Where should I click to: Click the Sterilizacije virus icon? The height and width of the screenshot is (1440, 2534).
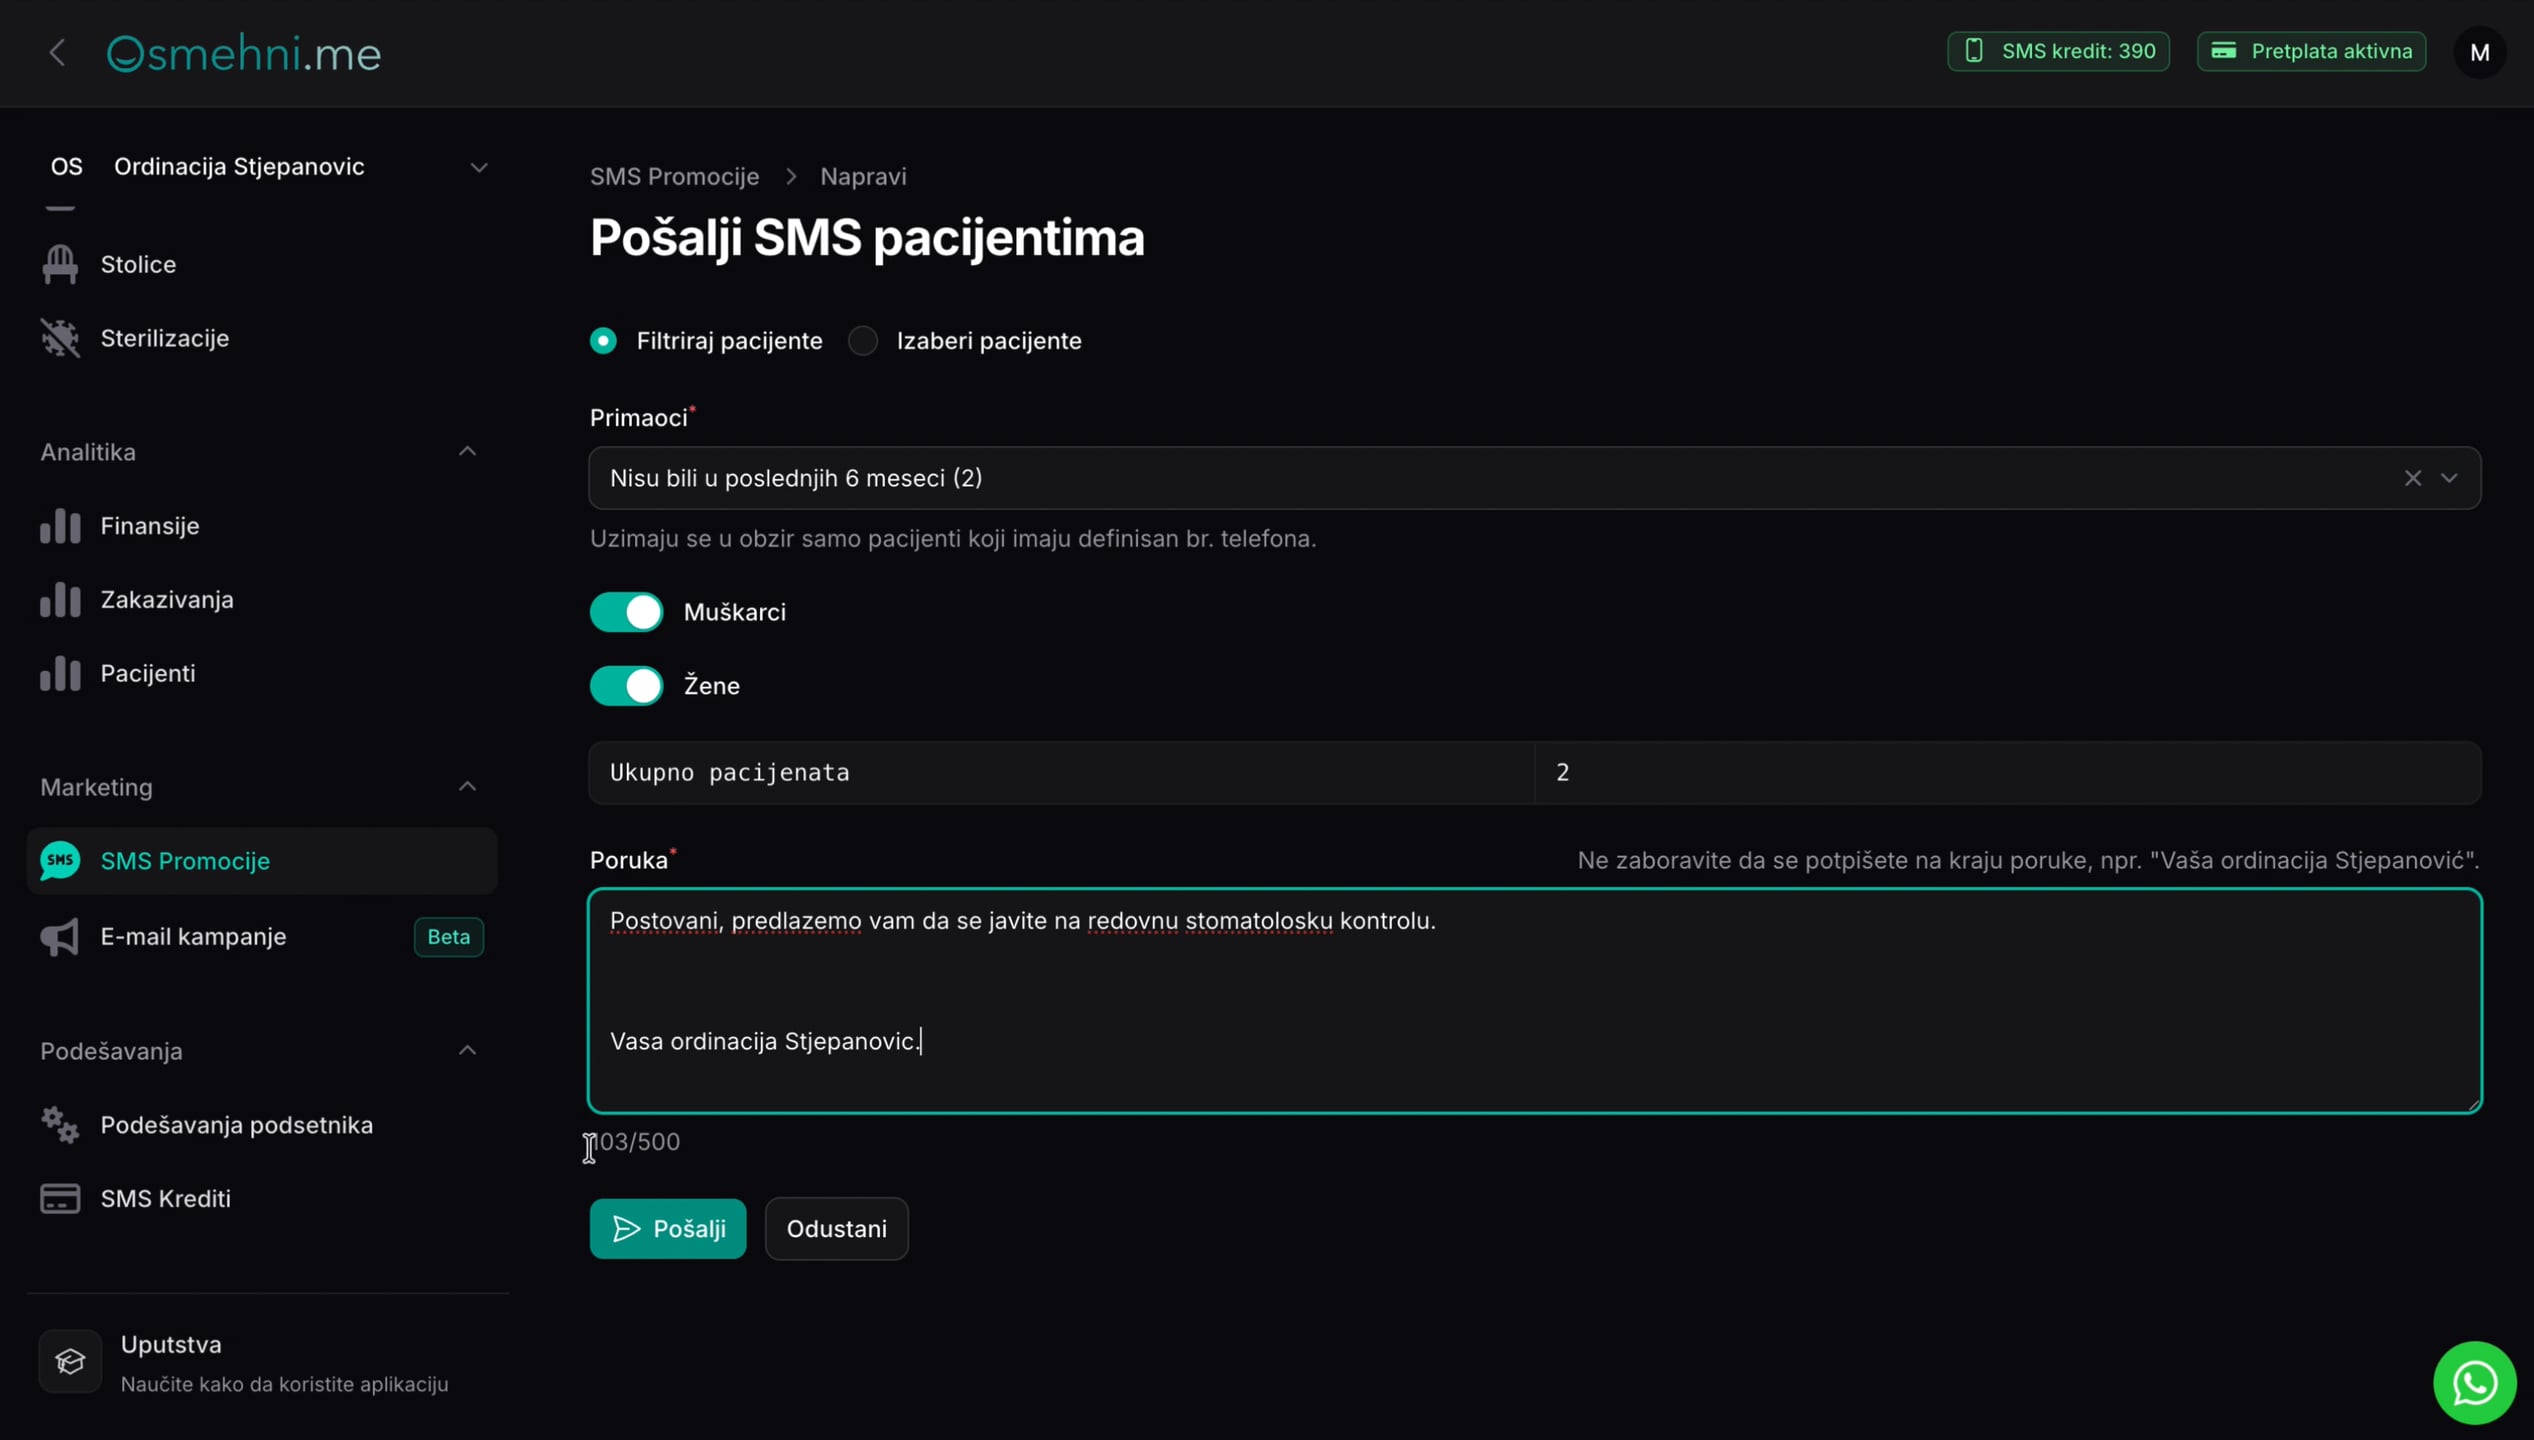pyautogui.click(x=60, y=338)
